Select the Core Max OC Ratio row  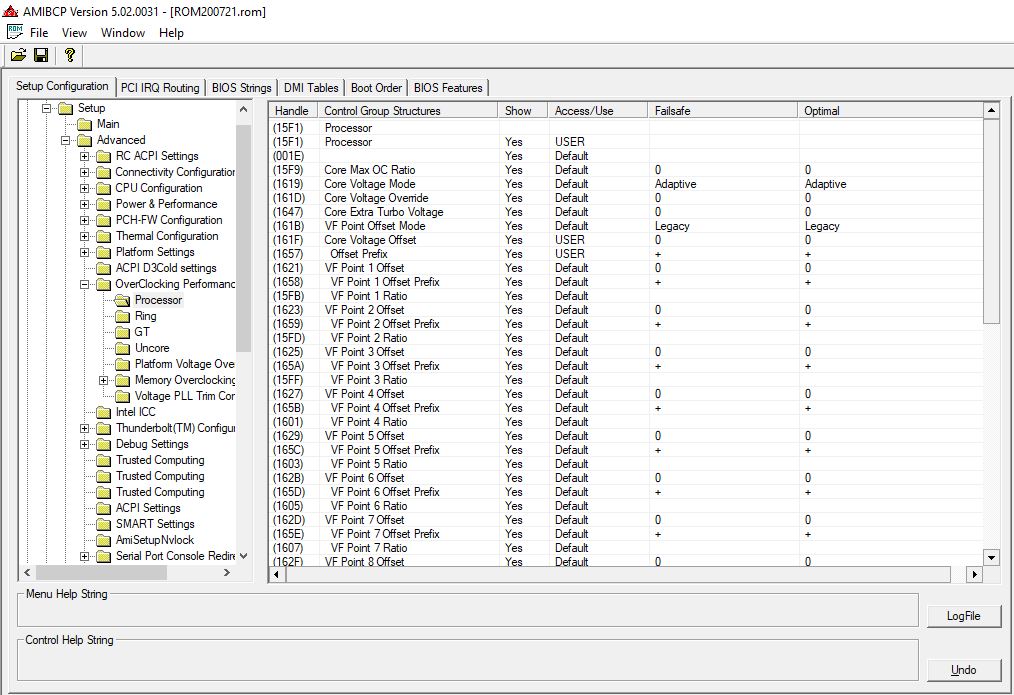pyautogui.click(x=626, y=170)
